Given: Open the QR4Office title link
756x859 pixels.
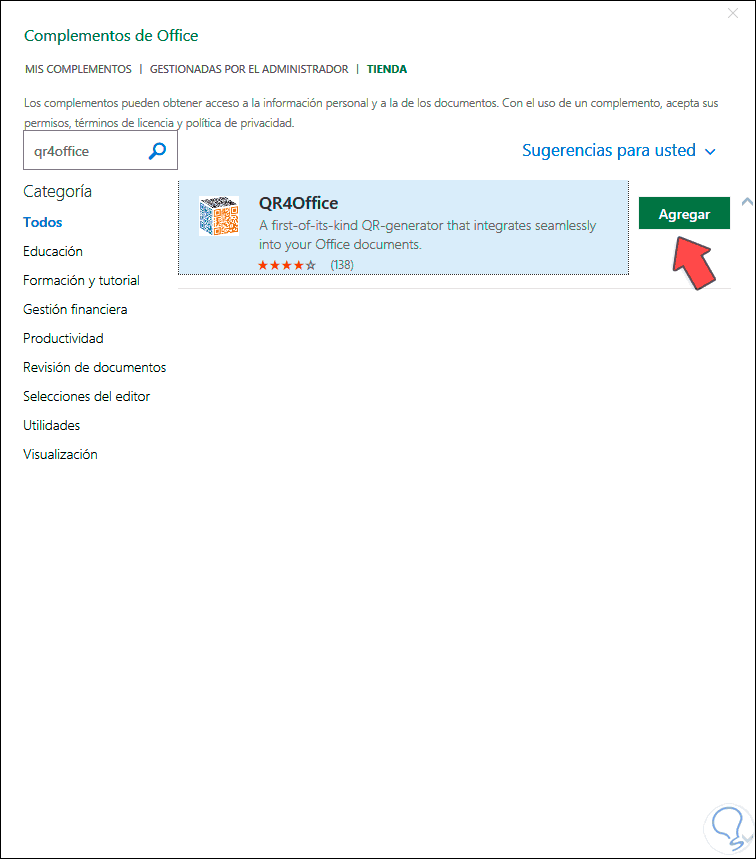Looking at the screenshot, I should pyautogui.click(x=299, y=203).
